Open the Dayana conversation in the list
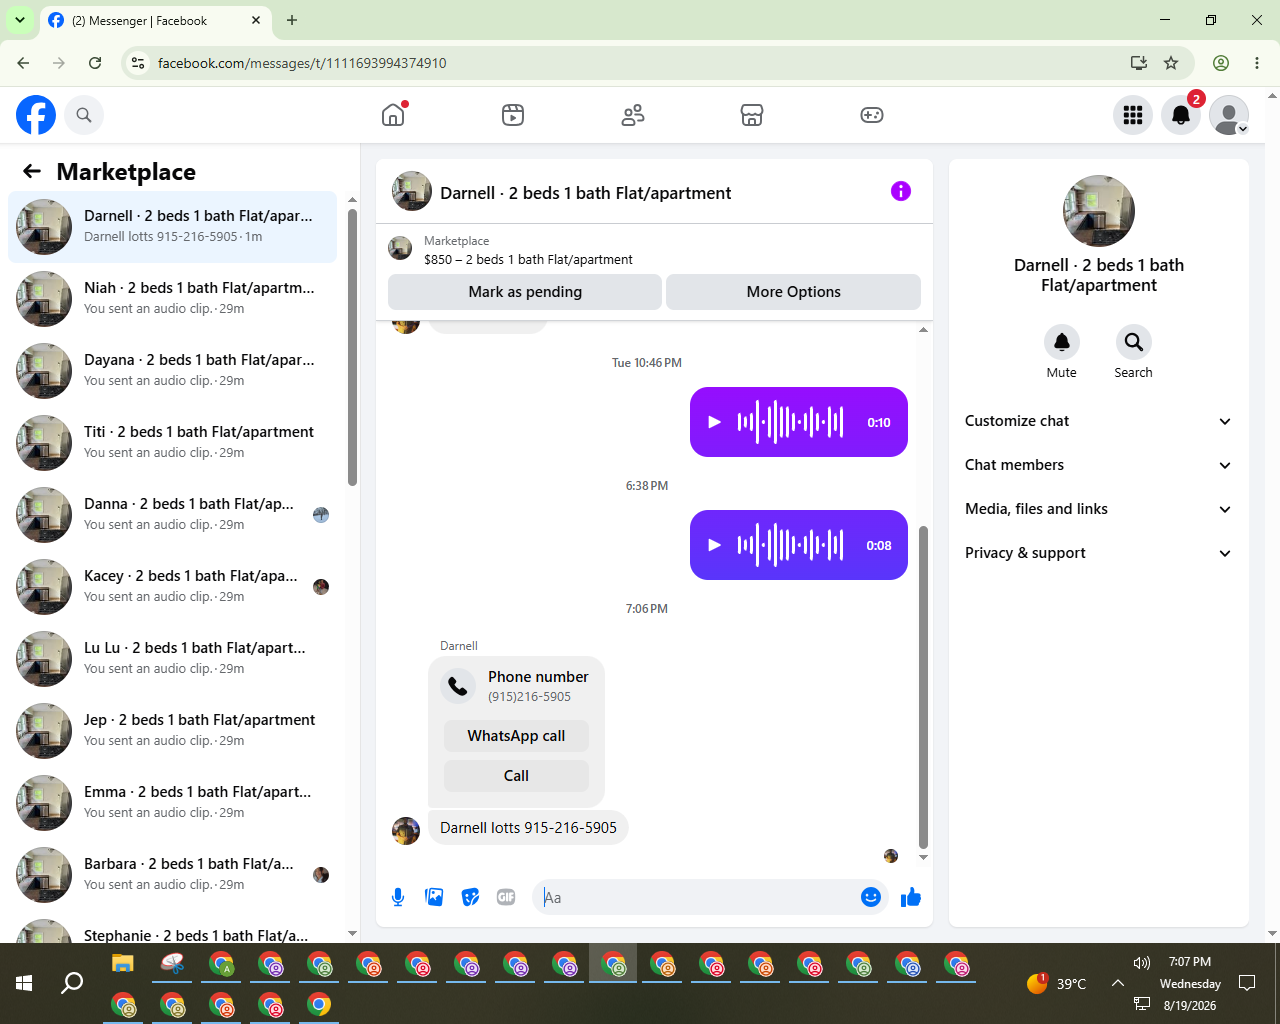Screen dimensions: 1280x1024 pos(172,371)
